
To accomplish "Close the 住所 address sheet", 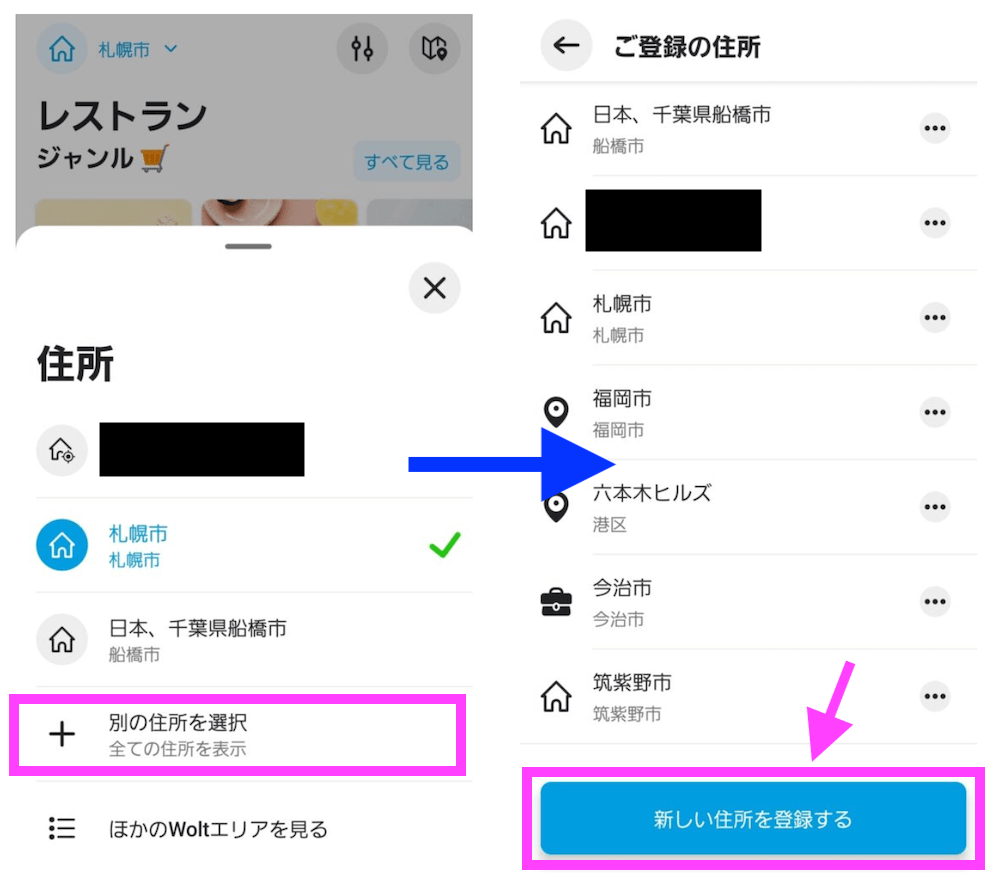I will (434, 288).
